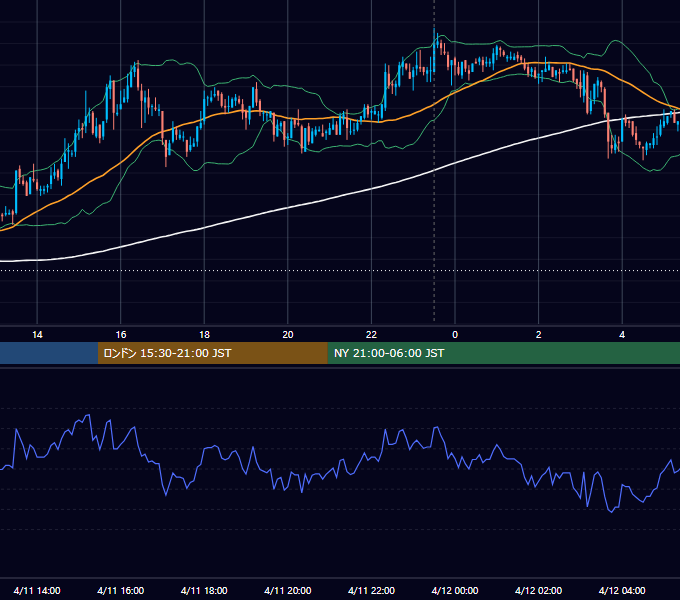Click the 4/12 02:00 time label
Image resolution: width=680 pixels, height=600 pixels.
[x=538, y=590]
